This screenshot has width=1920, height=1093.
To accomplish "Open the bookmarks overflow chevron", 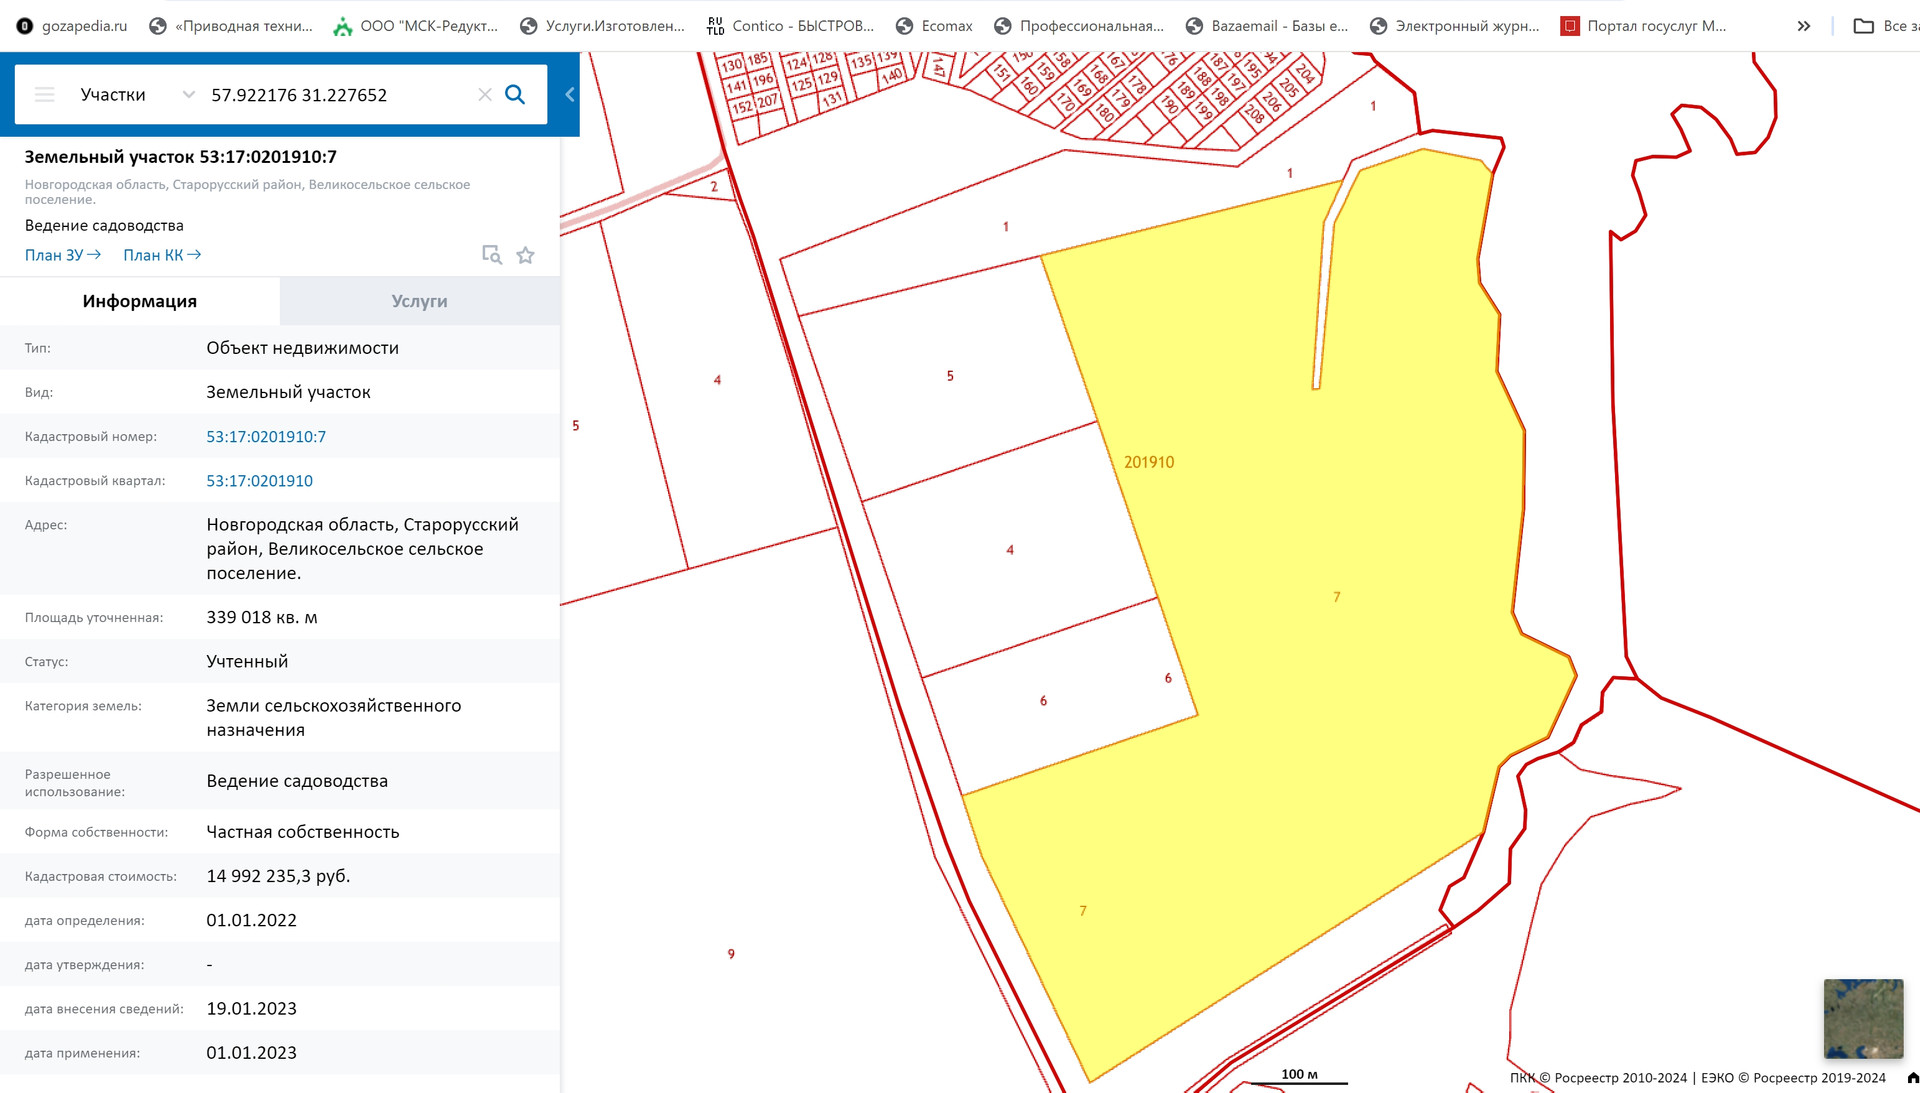I will 1803,26.
